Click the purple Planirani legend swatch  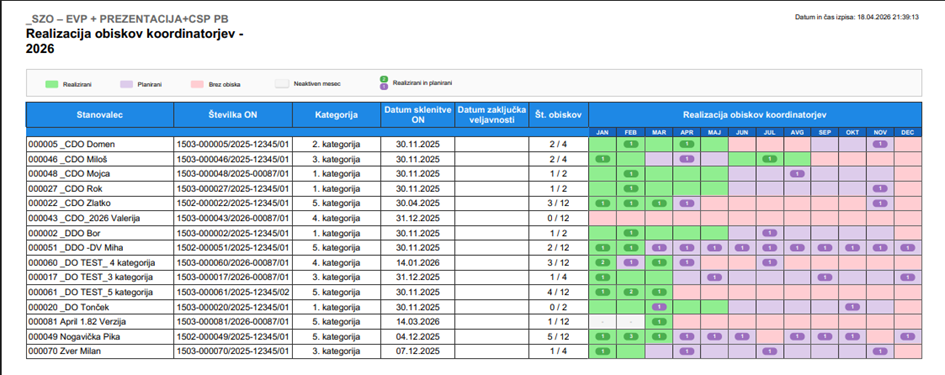(126, 84)
